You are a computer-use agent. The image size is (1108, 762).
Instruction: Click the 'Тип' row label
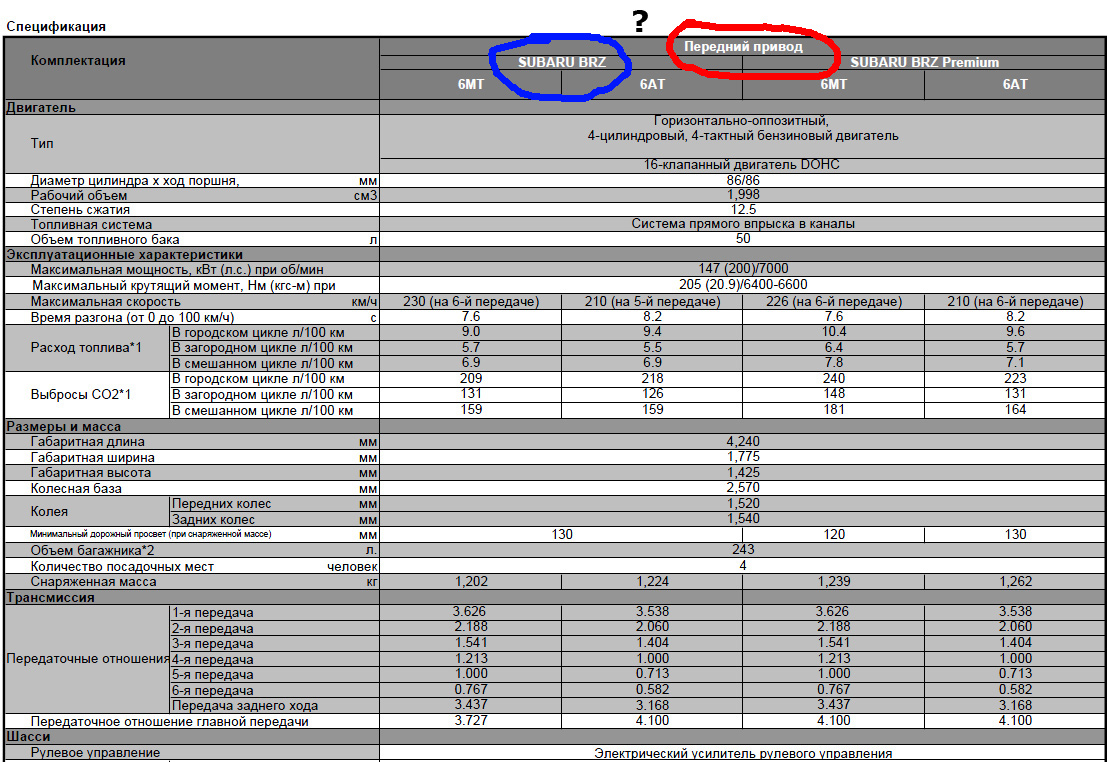click(42, 143)
